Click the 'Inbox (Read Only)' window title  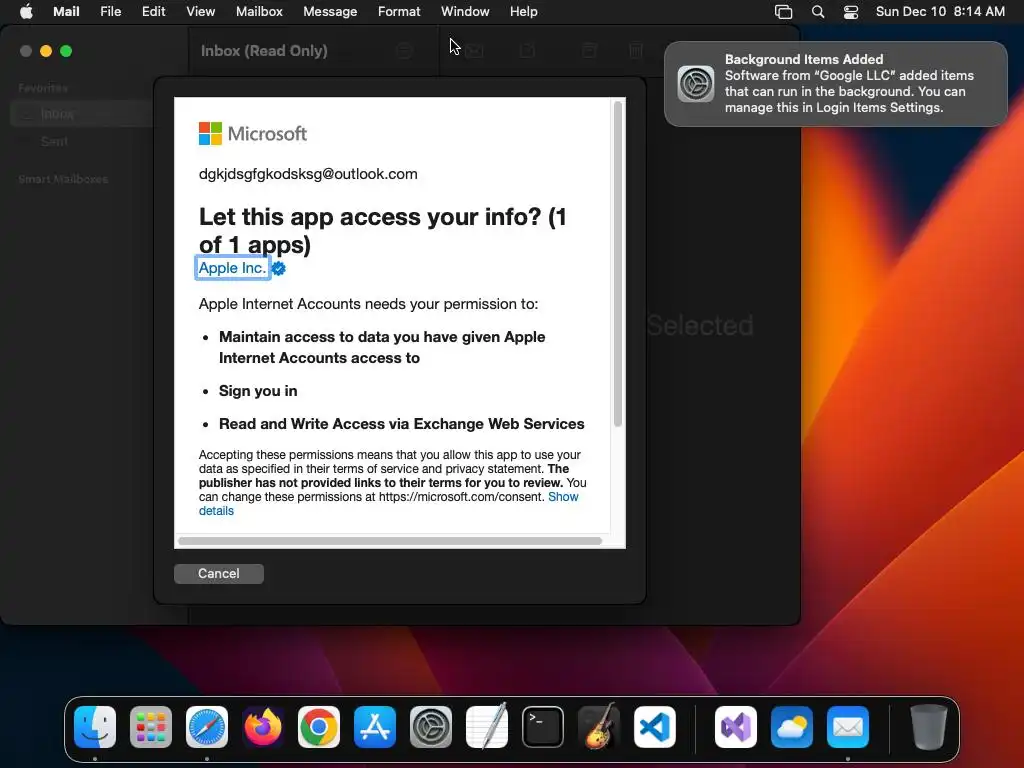[264, 51]
